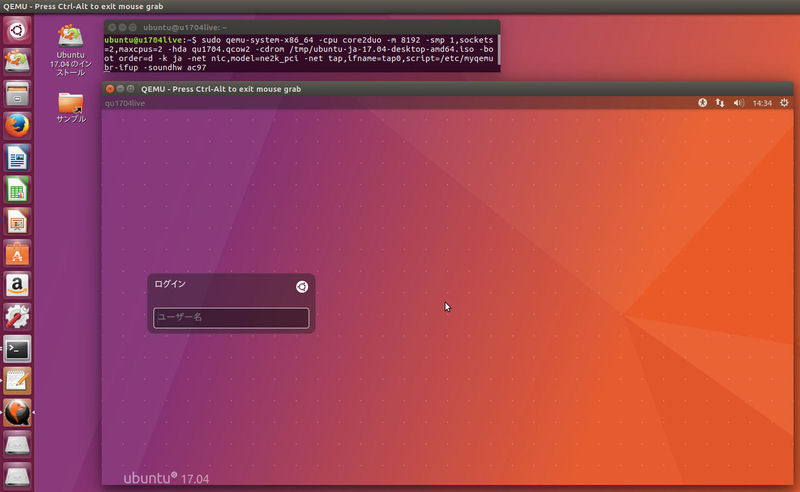Click the ログイン heading in login box
The image size is (800, 492).
pyautogui.click(x=170, y=284)
